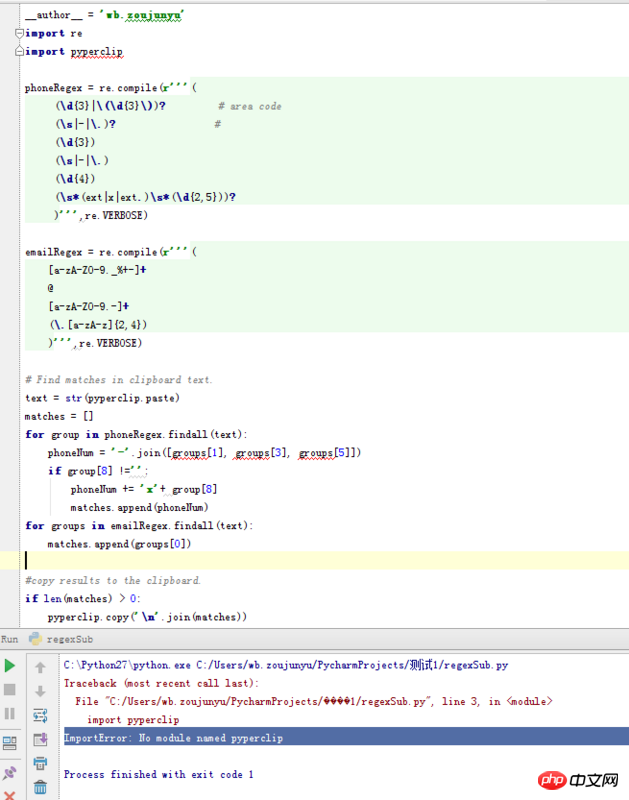The width and height of the screenshot is (629, 800).
Task: Click the Stop process square icon
Action: pos(10,689)
